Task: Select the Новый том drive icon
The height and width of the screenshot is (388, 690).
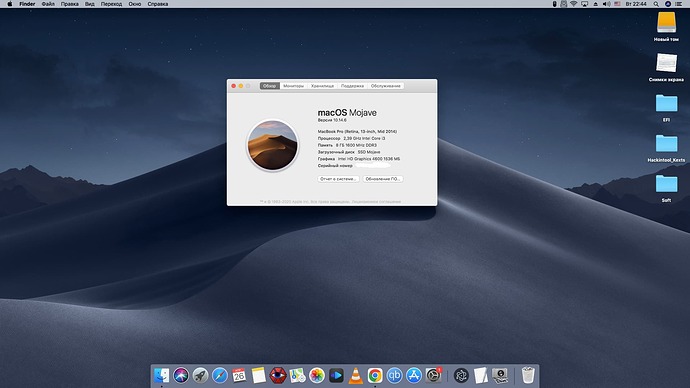Action: pos(666,22)
